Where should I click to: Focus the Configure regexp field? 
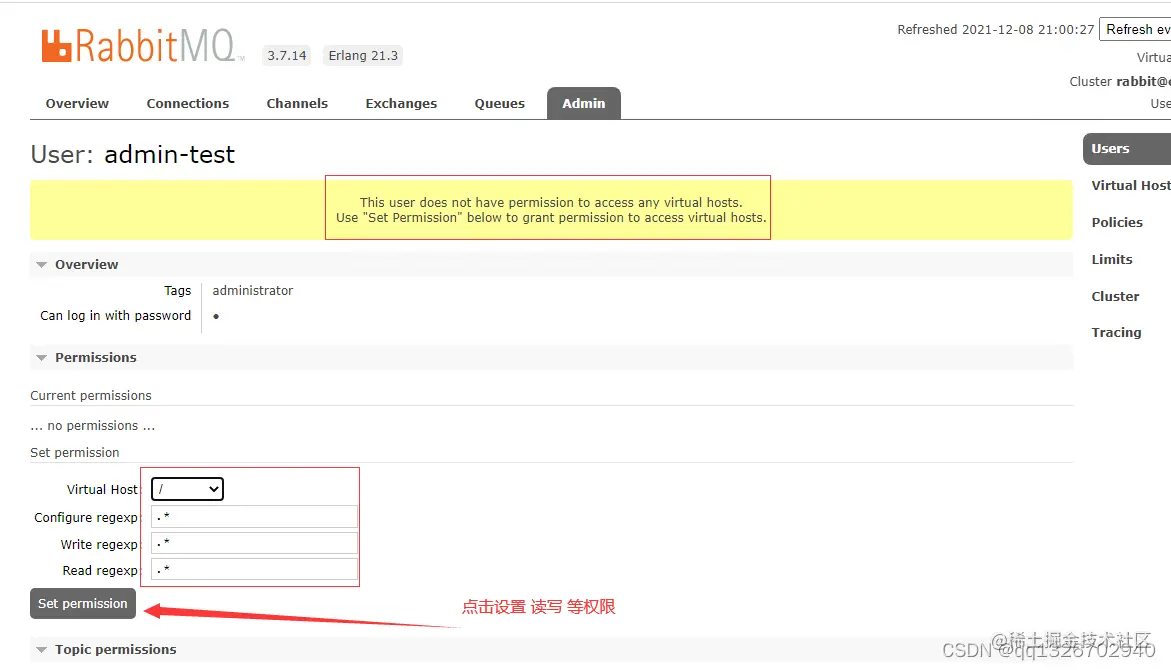coord(254,517)
